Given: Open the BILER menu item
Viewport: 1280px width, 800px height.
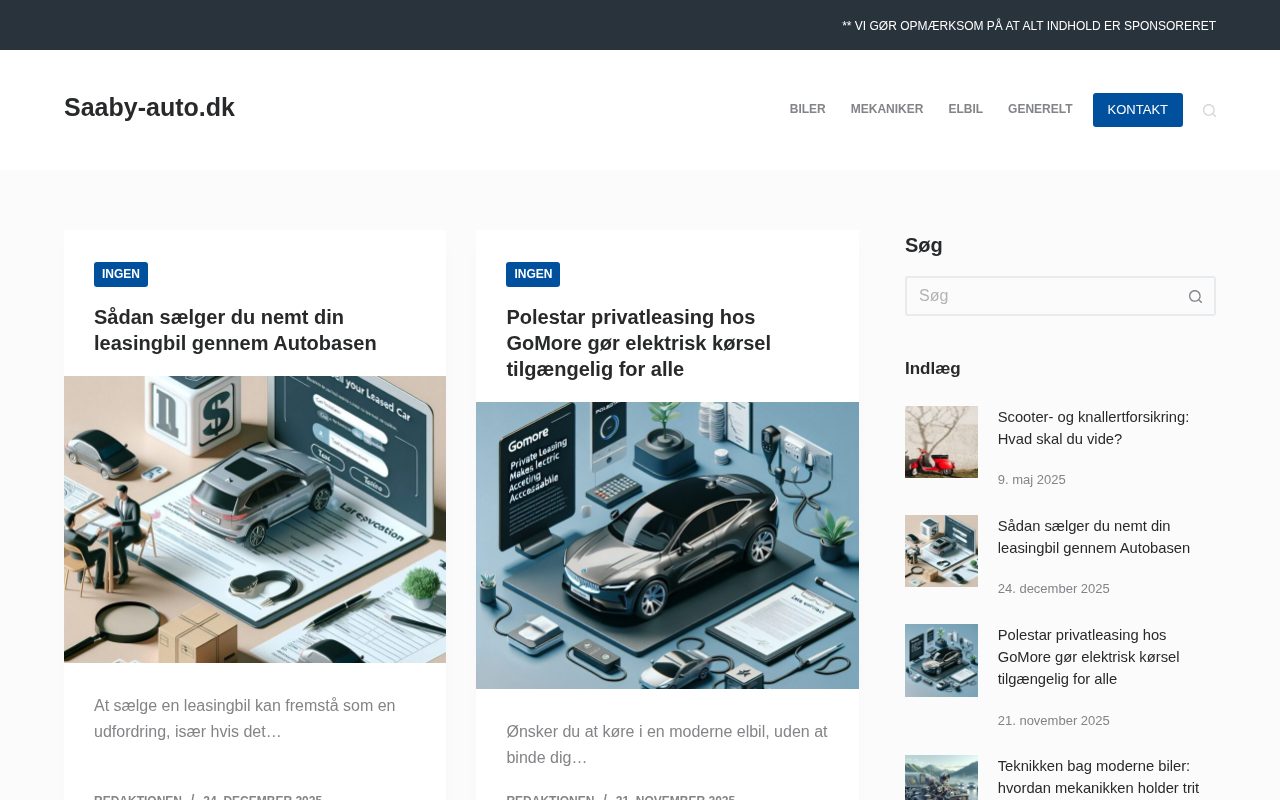Looking at the screenshot, I should [807, 110].
